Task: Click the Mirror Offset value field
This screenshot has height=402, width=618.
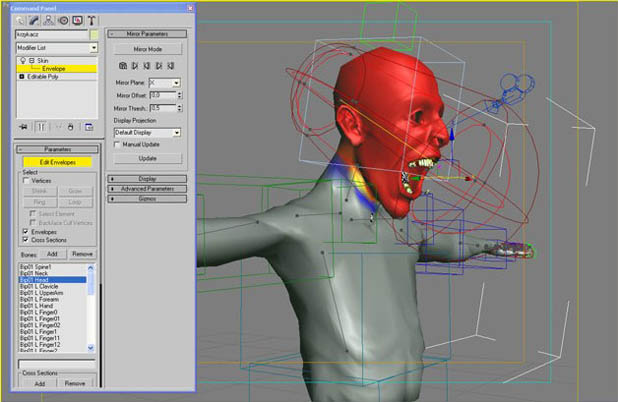Action: point(163,95)
